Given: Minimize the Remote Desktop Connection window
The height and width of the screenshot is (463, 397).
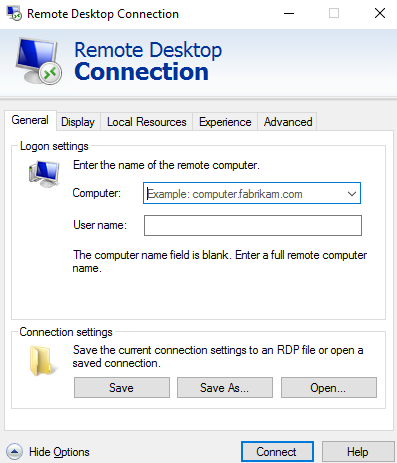Looking at the screenshot, I should (289, 13).
